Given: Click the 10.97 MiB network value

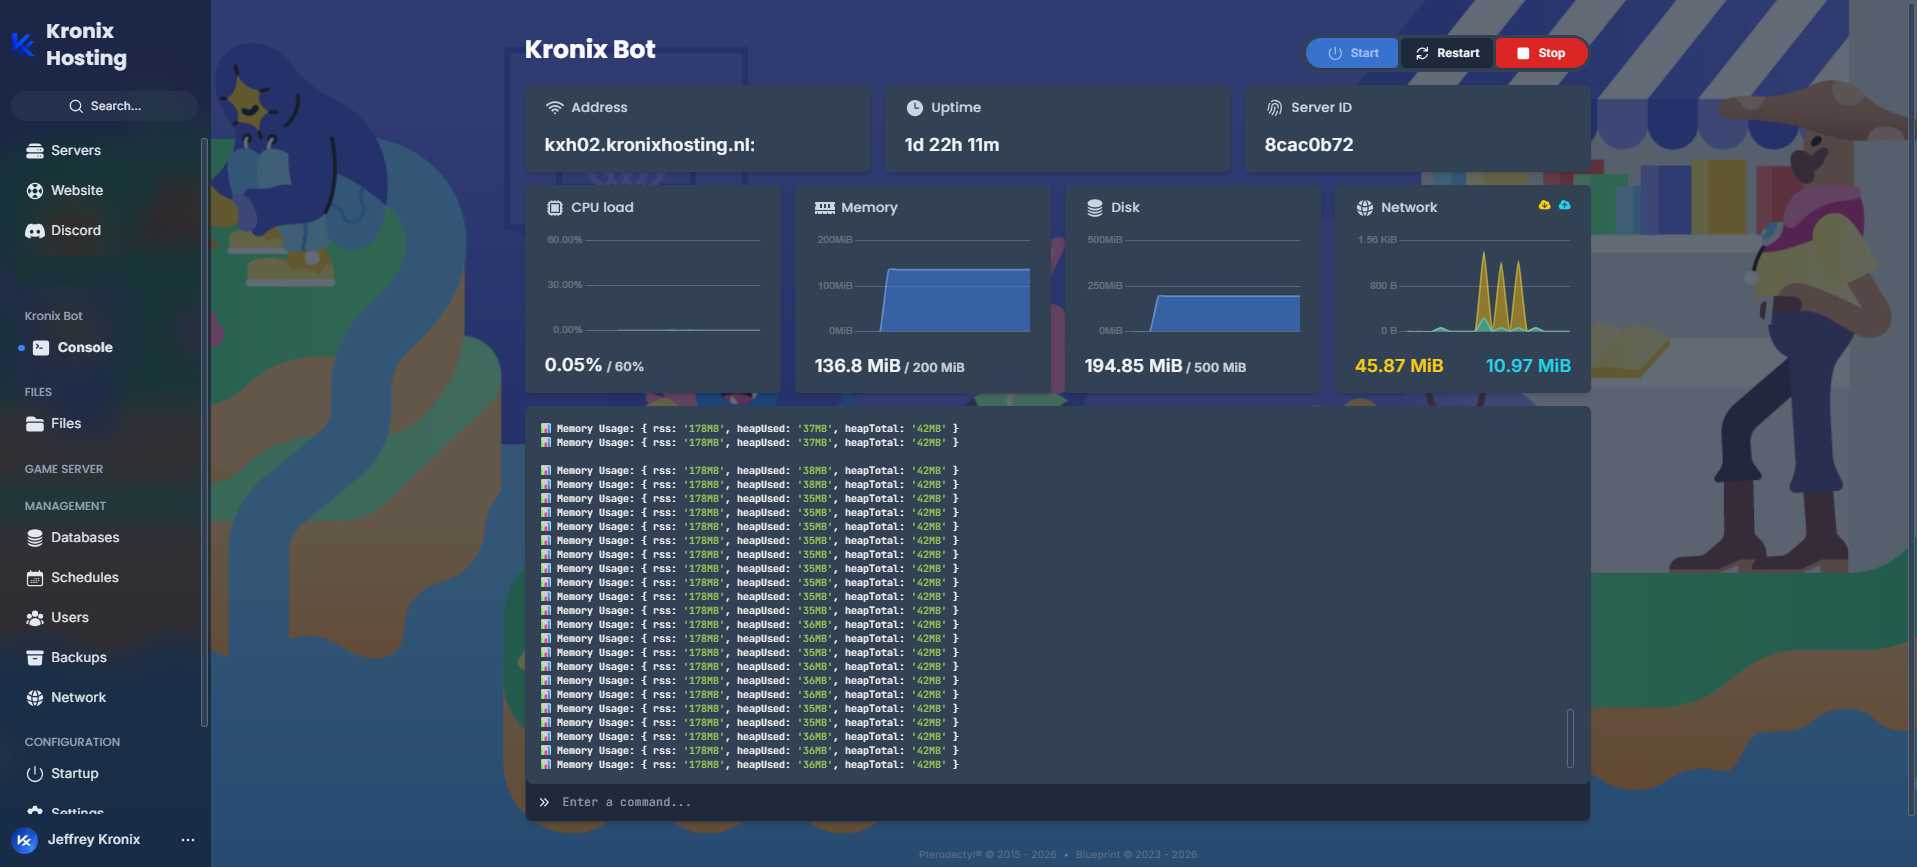Looking at the screenshot, I should 1528,366.
